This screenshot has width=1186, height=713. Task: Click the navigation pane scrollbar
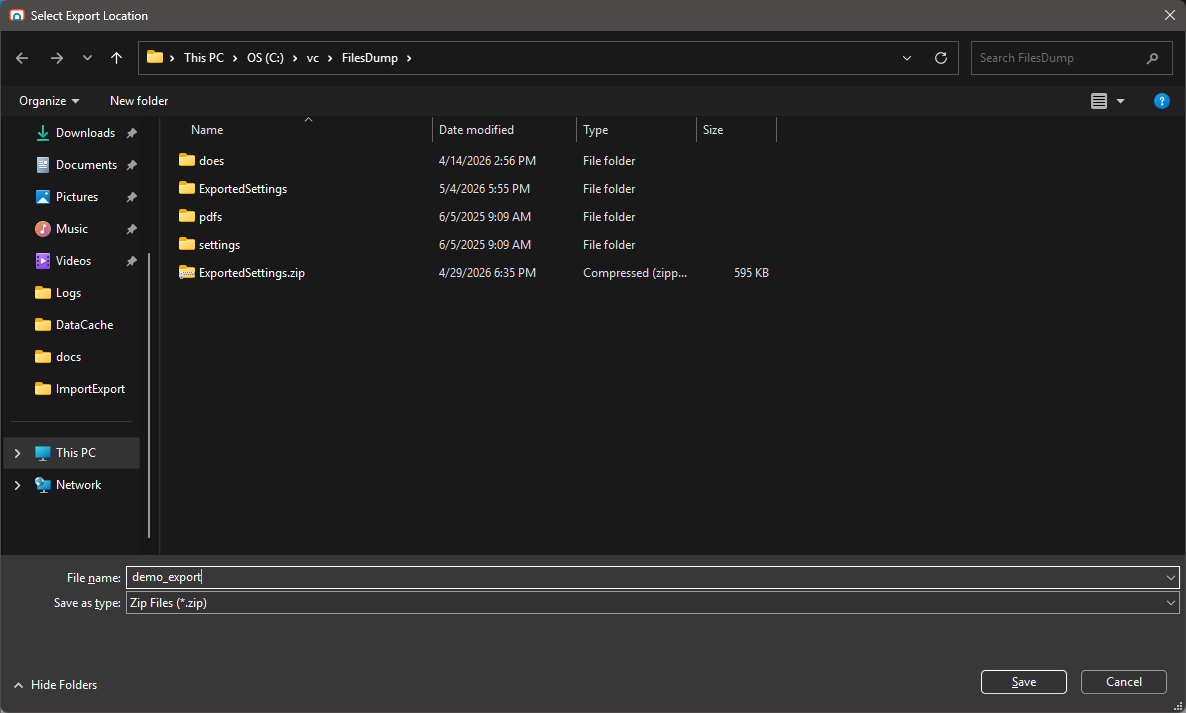149,395
